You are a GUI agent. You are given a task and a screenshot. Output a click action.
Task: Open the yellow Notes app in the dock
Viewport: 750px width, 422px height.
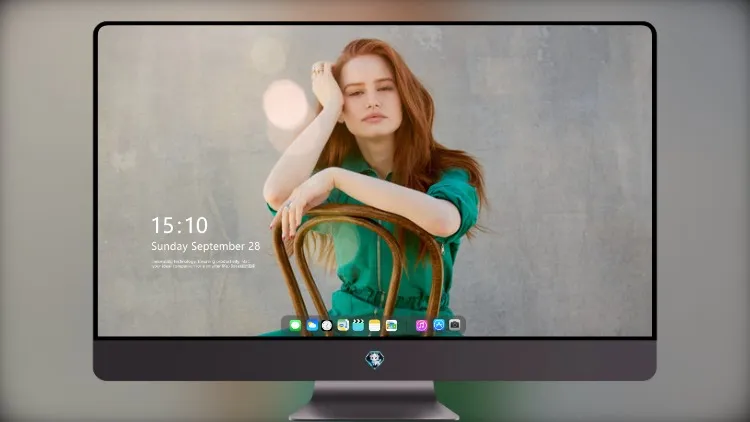375,325
